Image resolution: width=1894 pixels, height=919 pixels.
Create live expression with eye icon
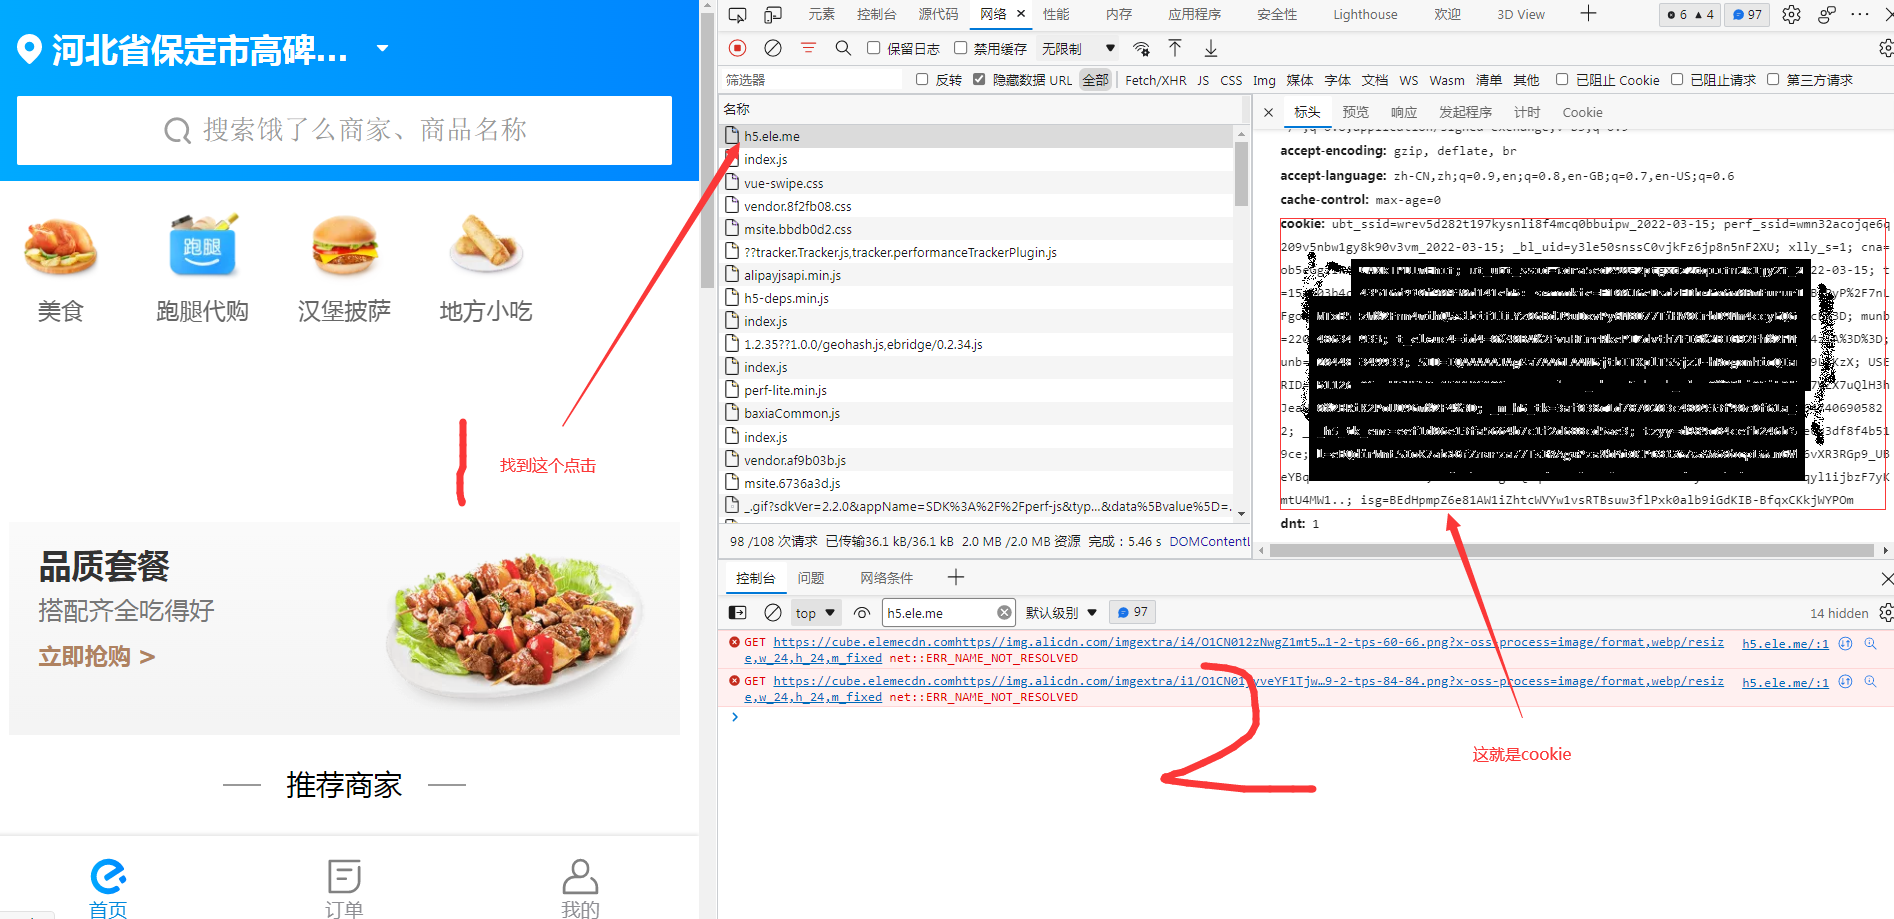pos(861,612)
